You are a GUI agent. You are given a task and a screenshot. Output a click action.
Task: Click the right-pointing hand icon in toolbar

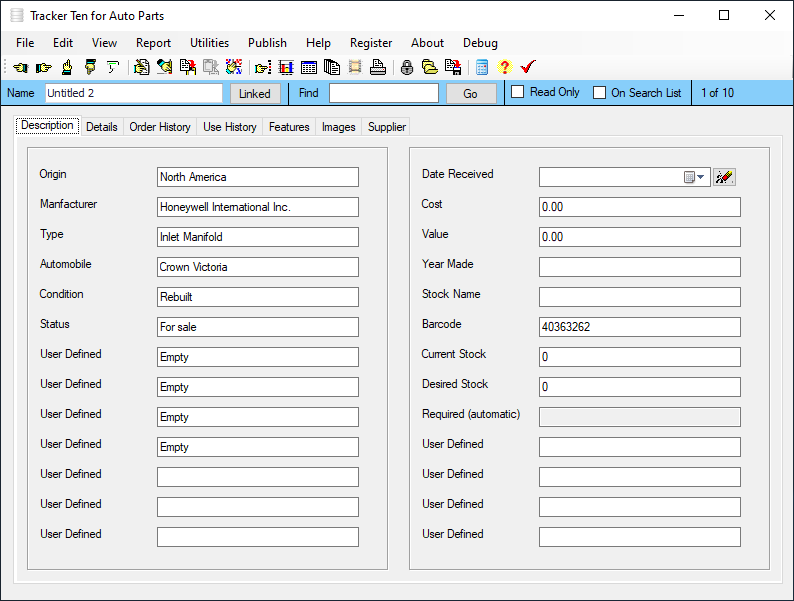coord(43,68)
